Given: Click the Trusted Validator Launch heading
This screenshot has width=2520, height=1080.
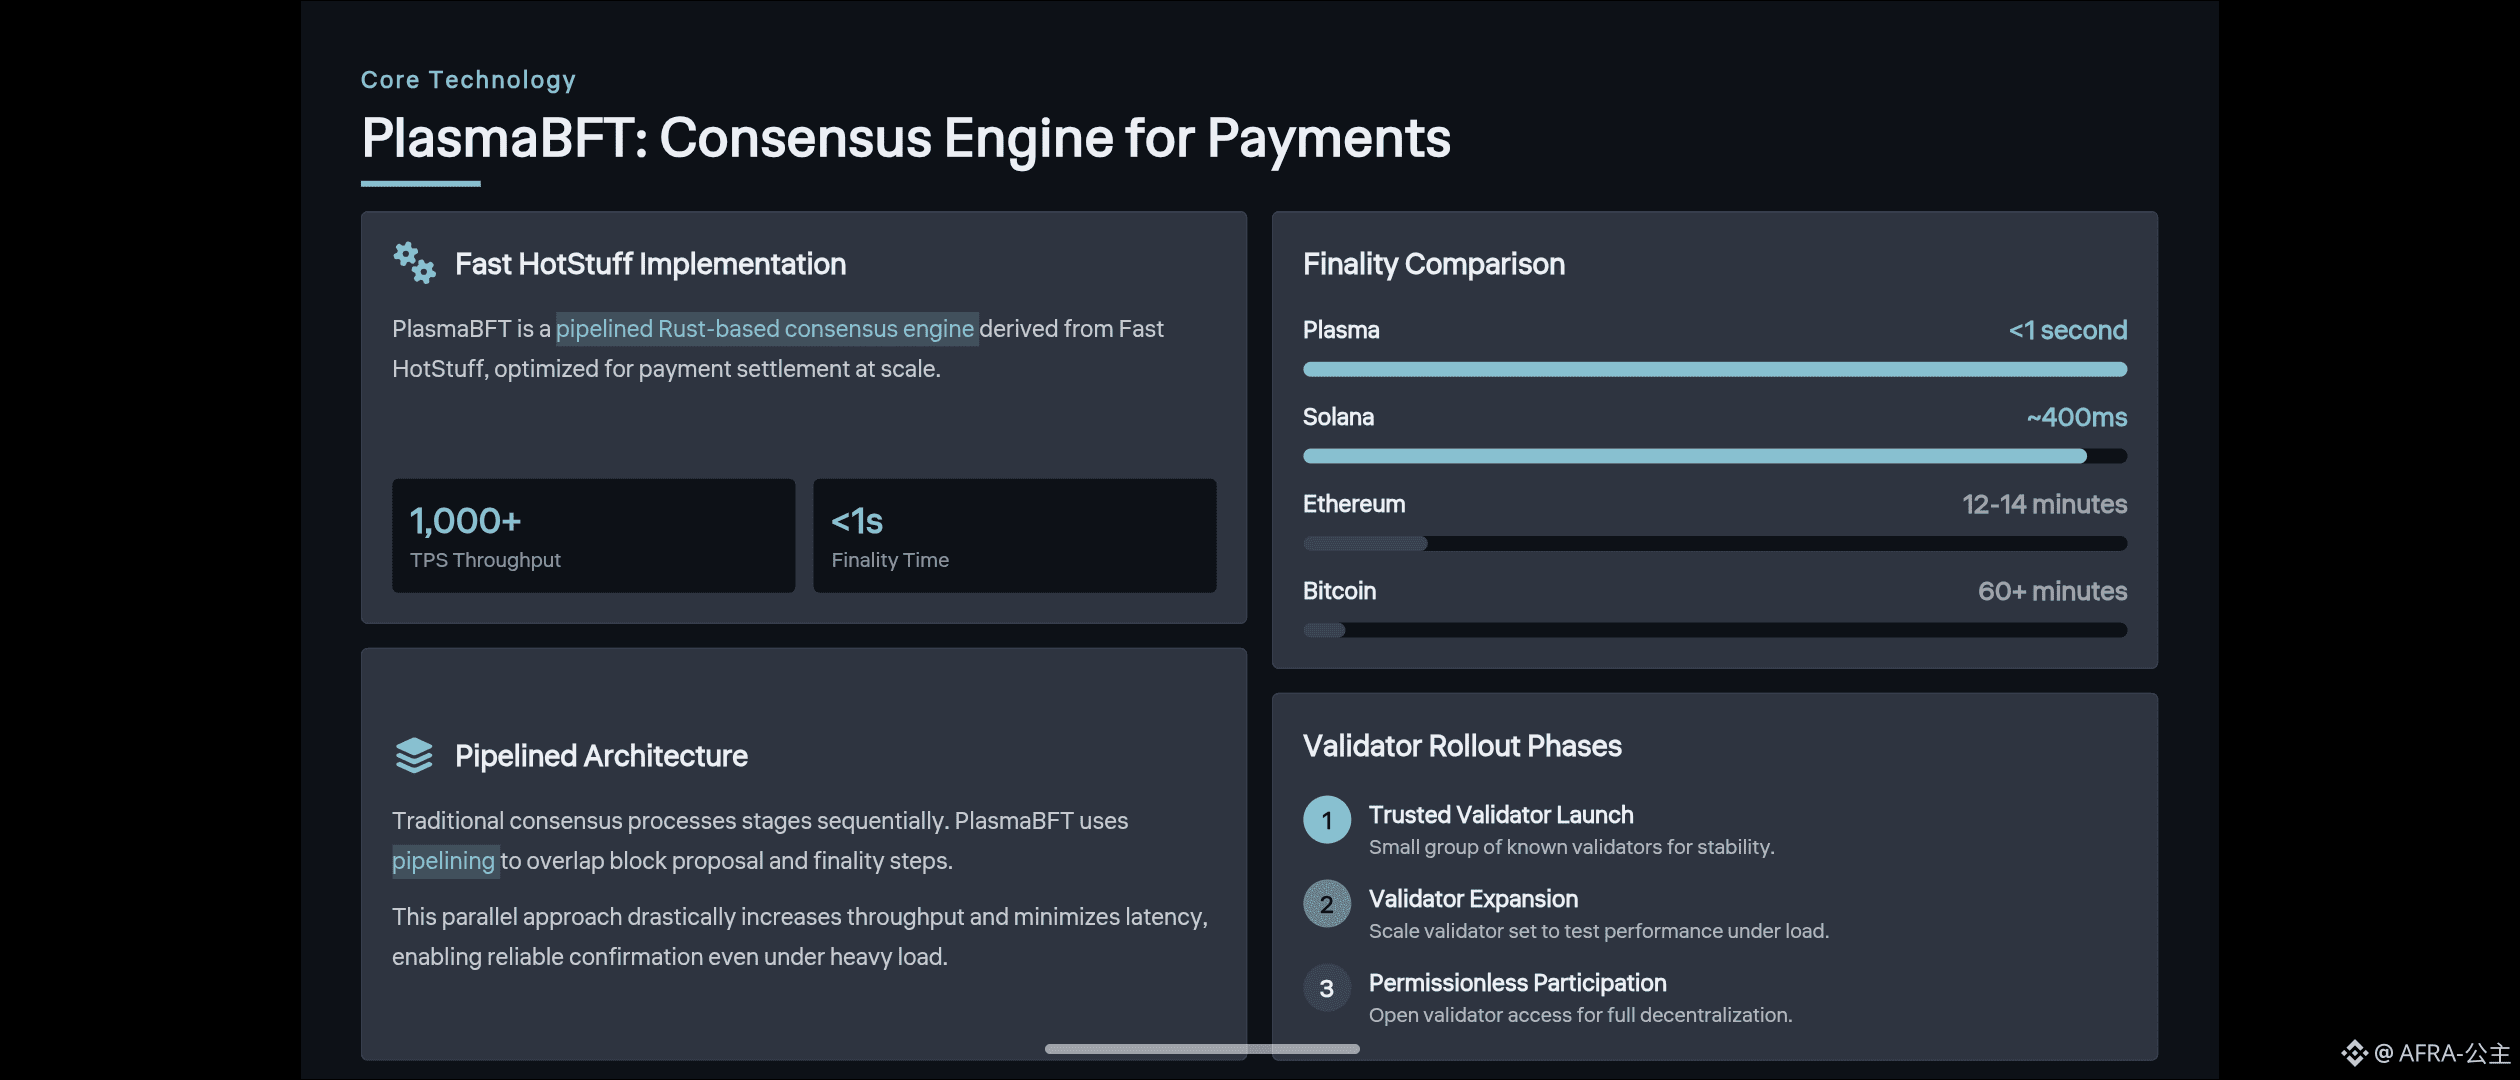Looking at the screenshot, I should tap(1500, 815).
